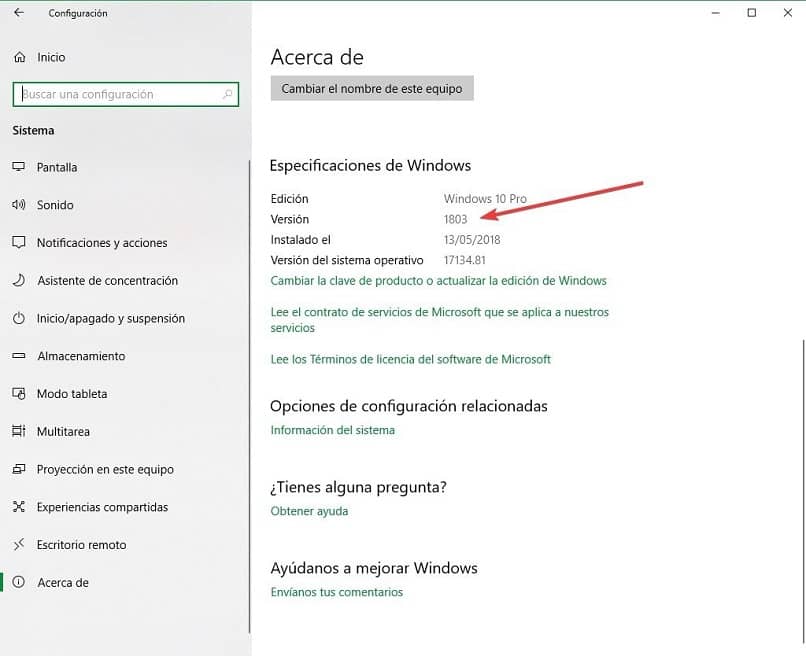The width and height of the screenshot is (806, 656).
Task: Select the version value 1803
Action: click(x=455, y=219)
